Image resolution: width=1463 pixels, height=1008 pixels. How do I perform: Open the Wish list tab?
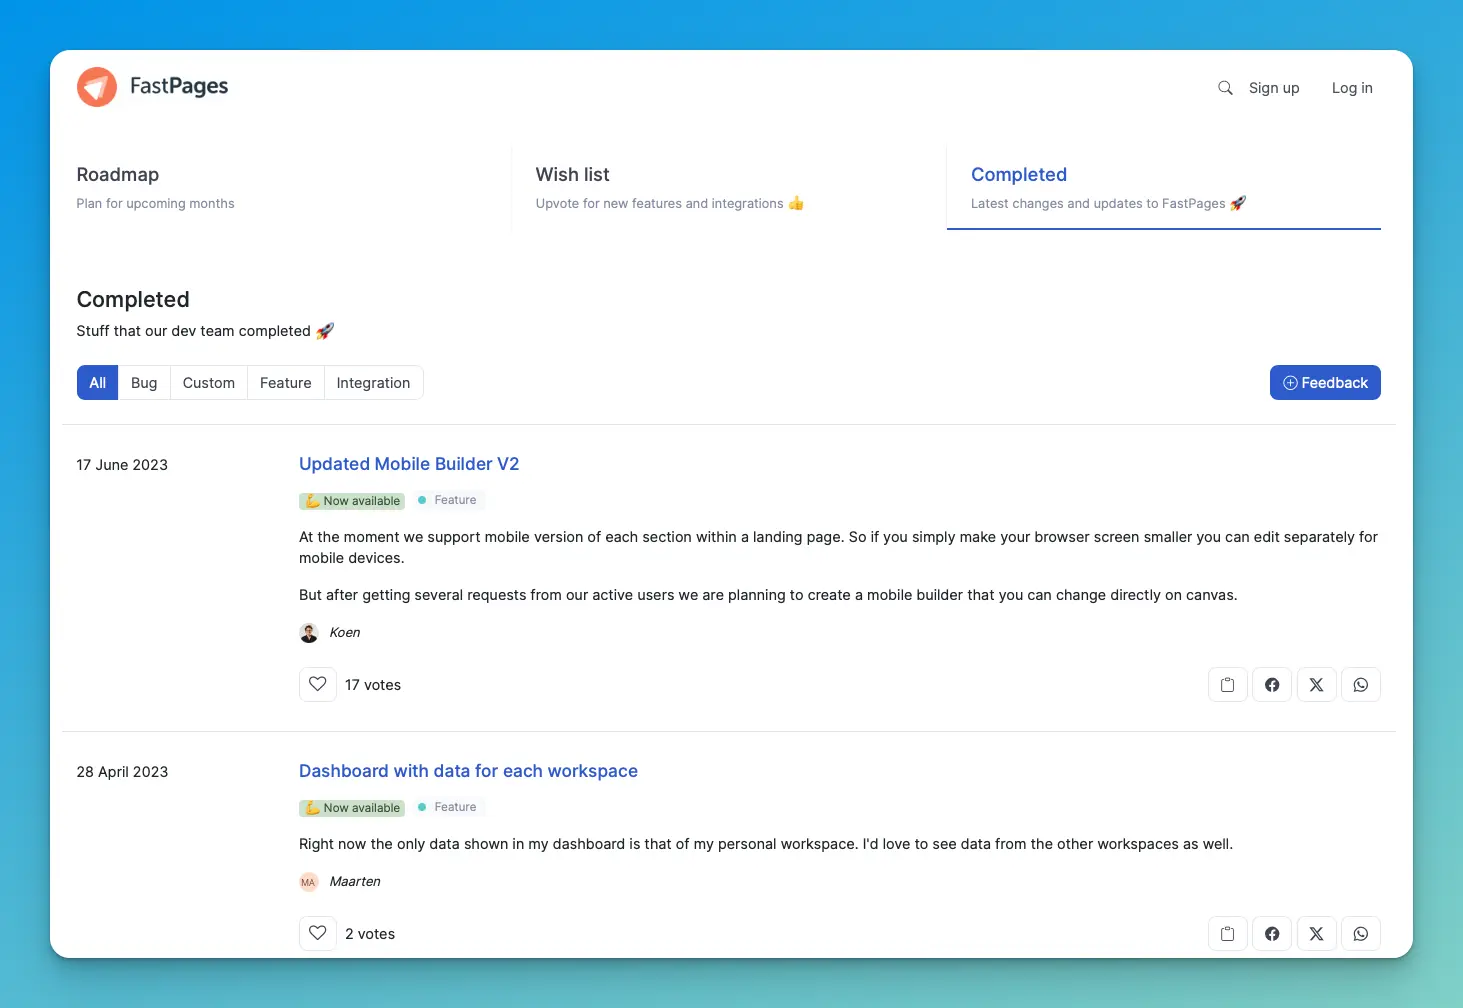tap(572, 175)
